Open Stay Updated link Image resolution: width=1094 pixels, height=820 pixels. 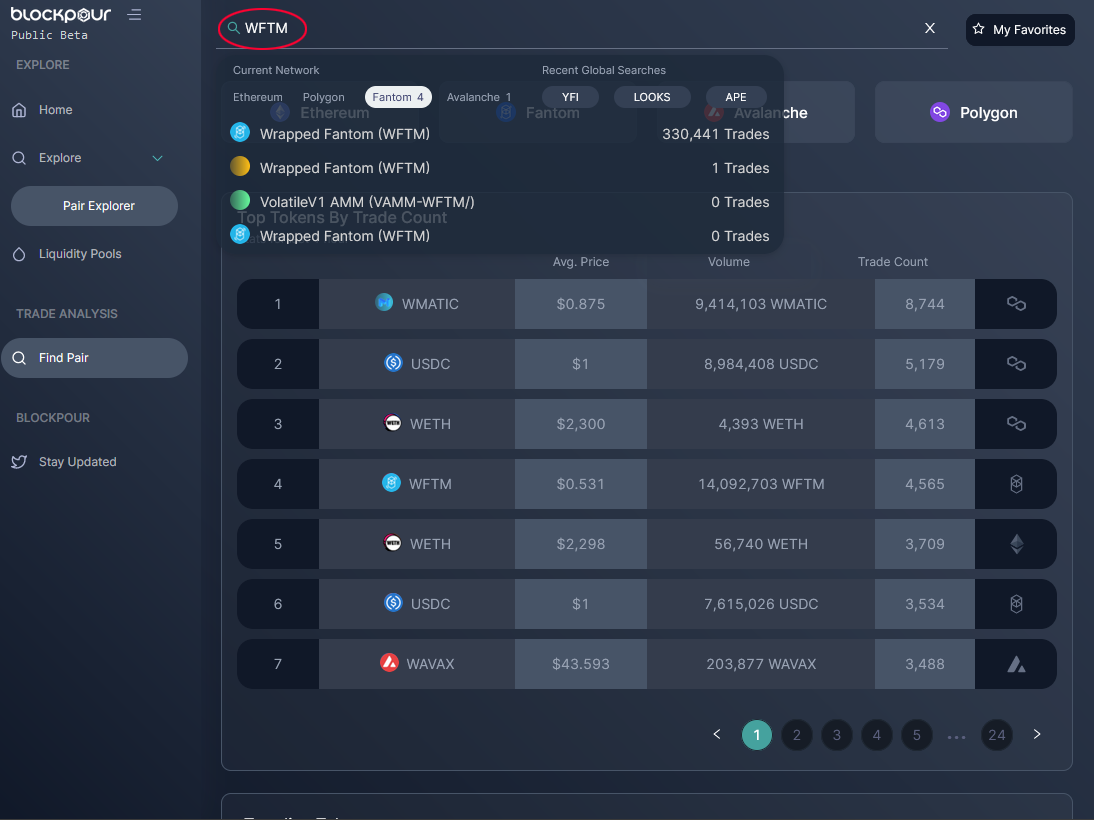77,462
